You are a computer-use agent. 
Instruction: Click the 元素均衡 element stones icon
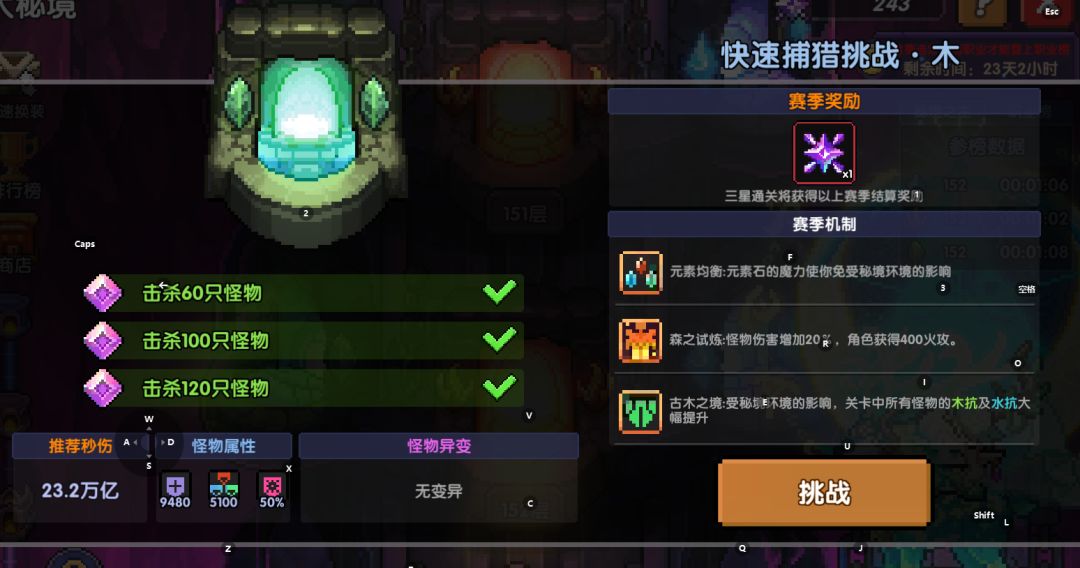[641, 273]
